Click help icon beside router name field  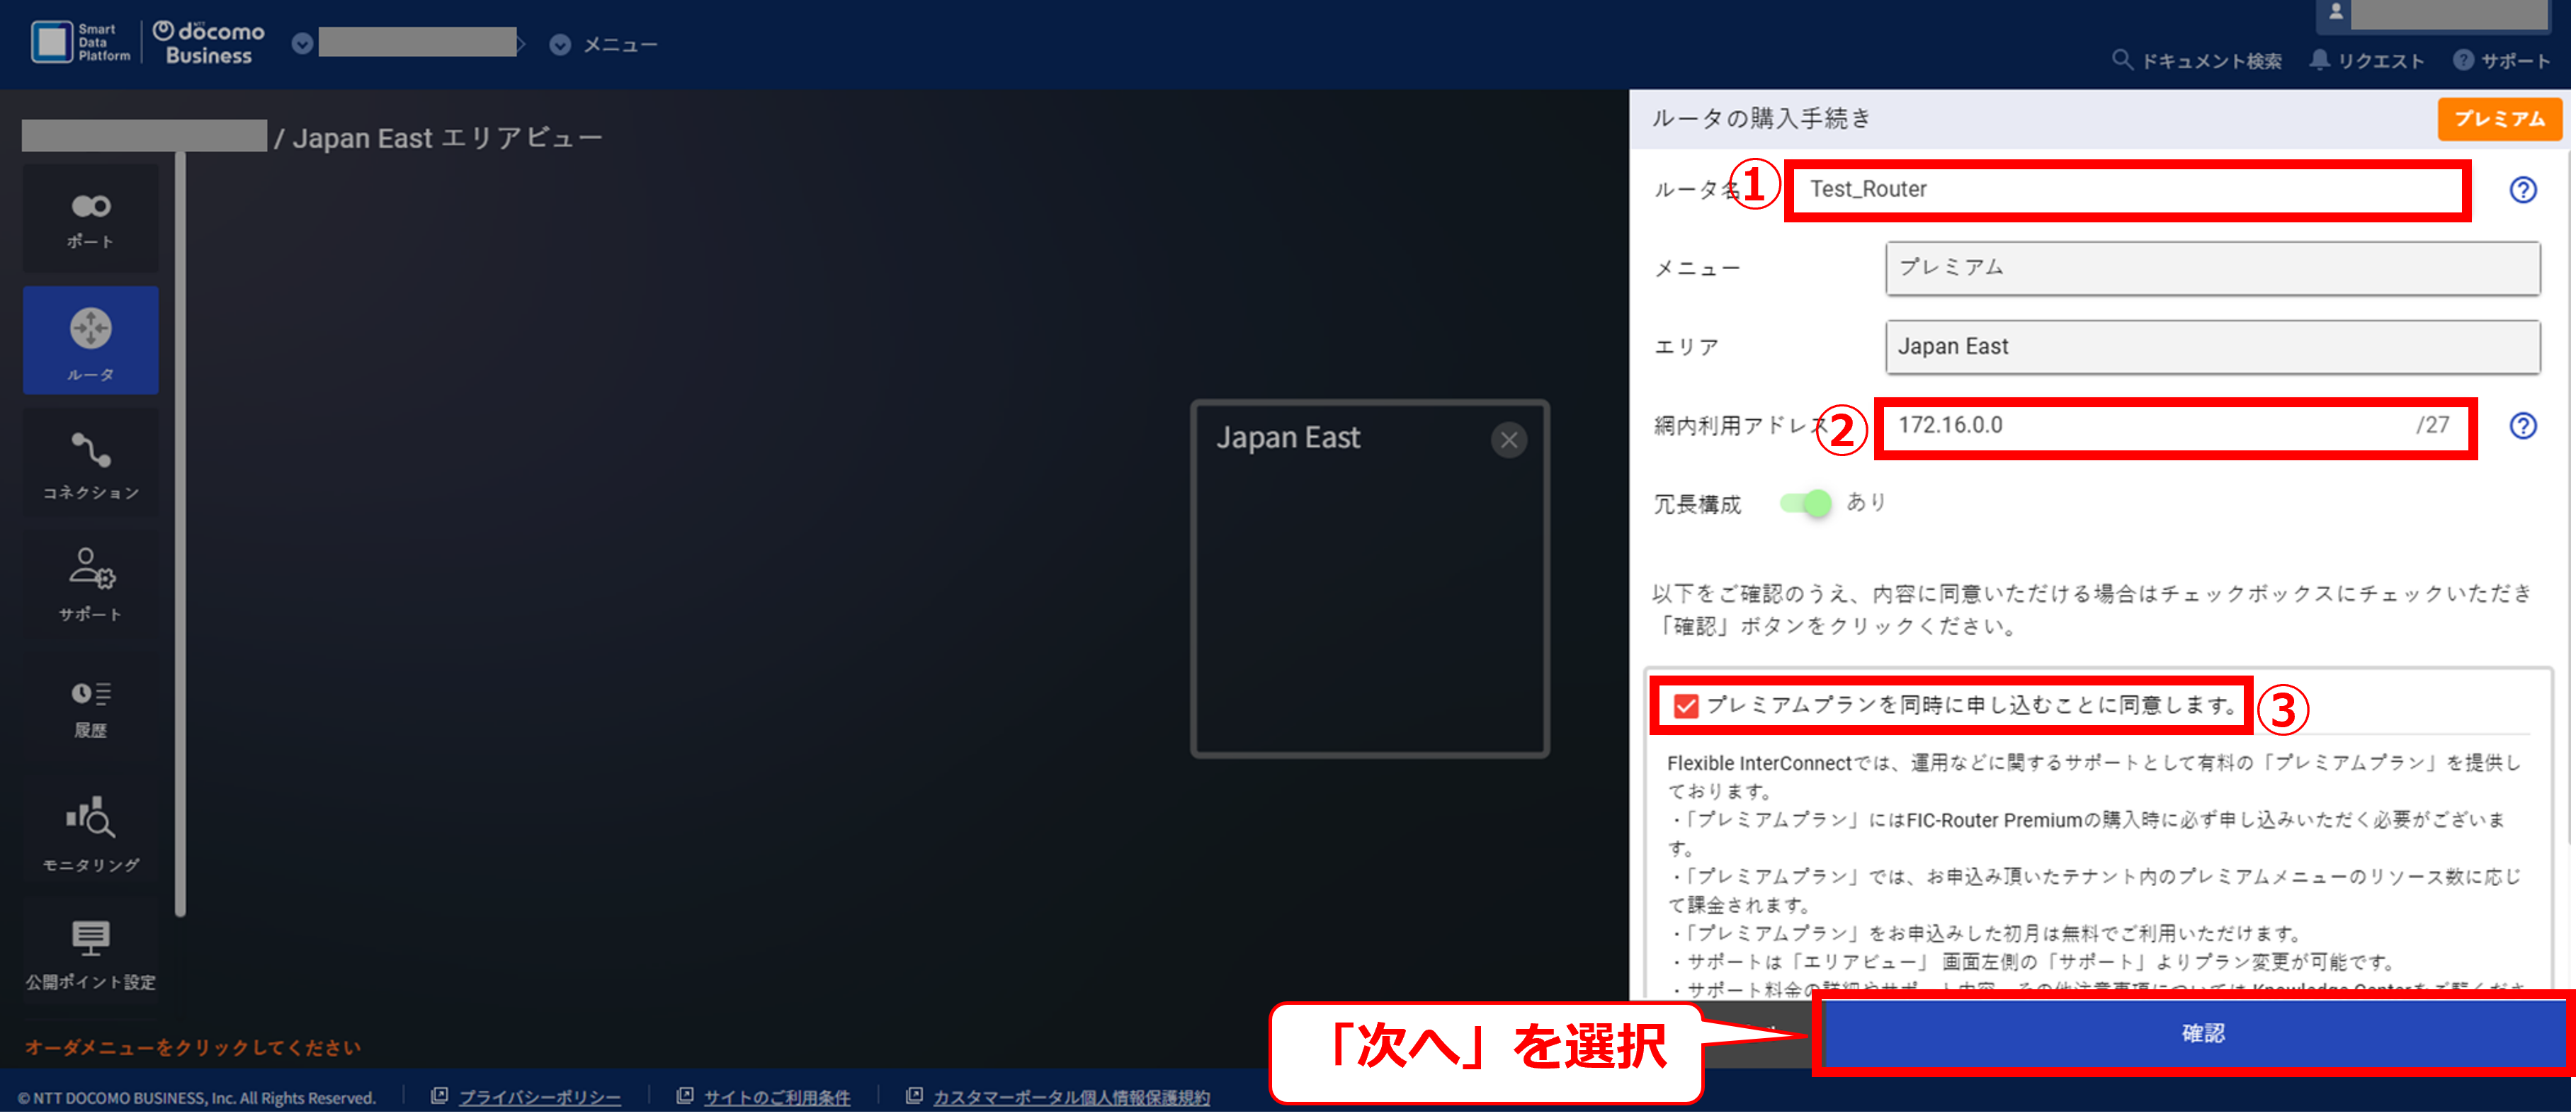click(x=2522, y=190)
